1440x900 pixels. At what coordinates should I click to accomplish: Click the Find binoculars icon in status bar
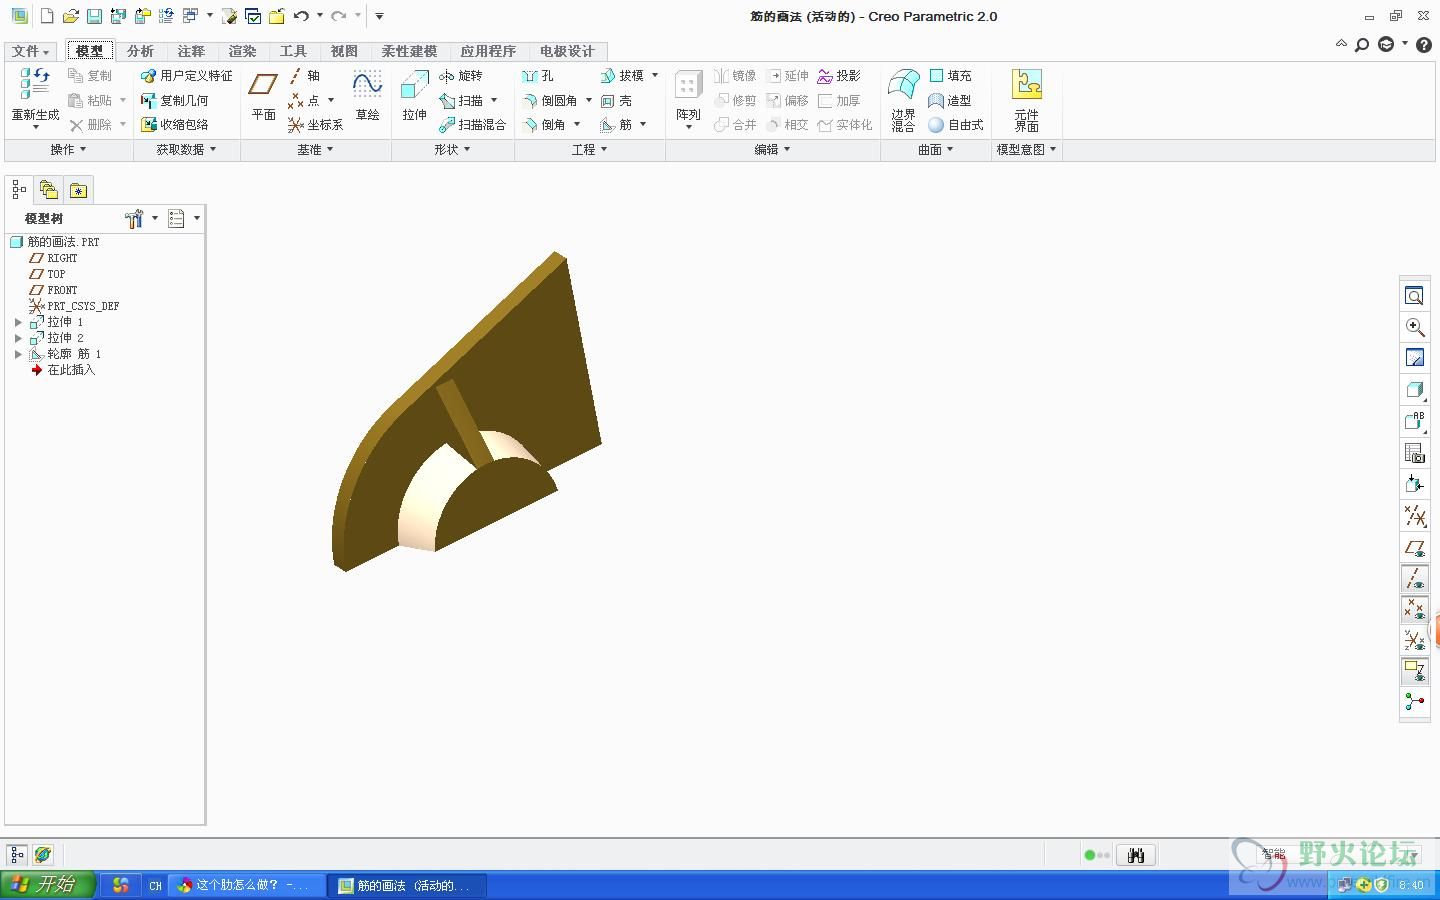click(x=1135, y=855)
